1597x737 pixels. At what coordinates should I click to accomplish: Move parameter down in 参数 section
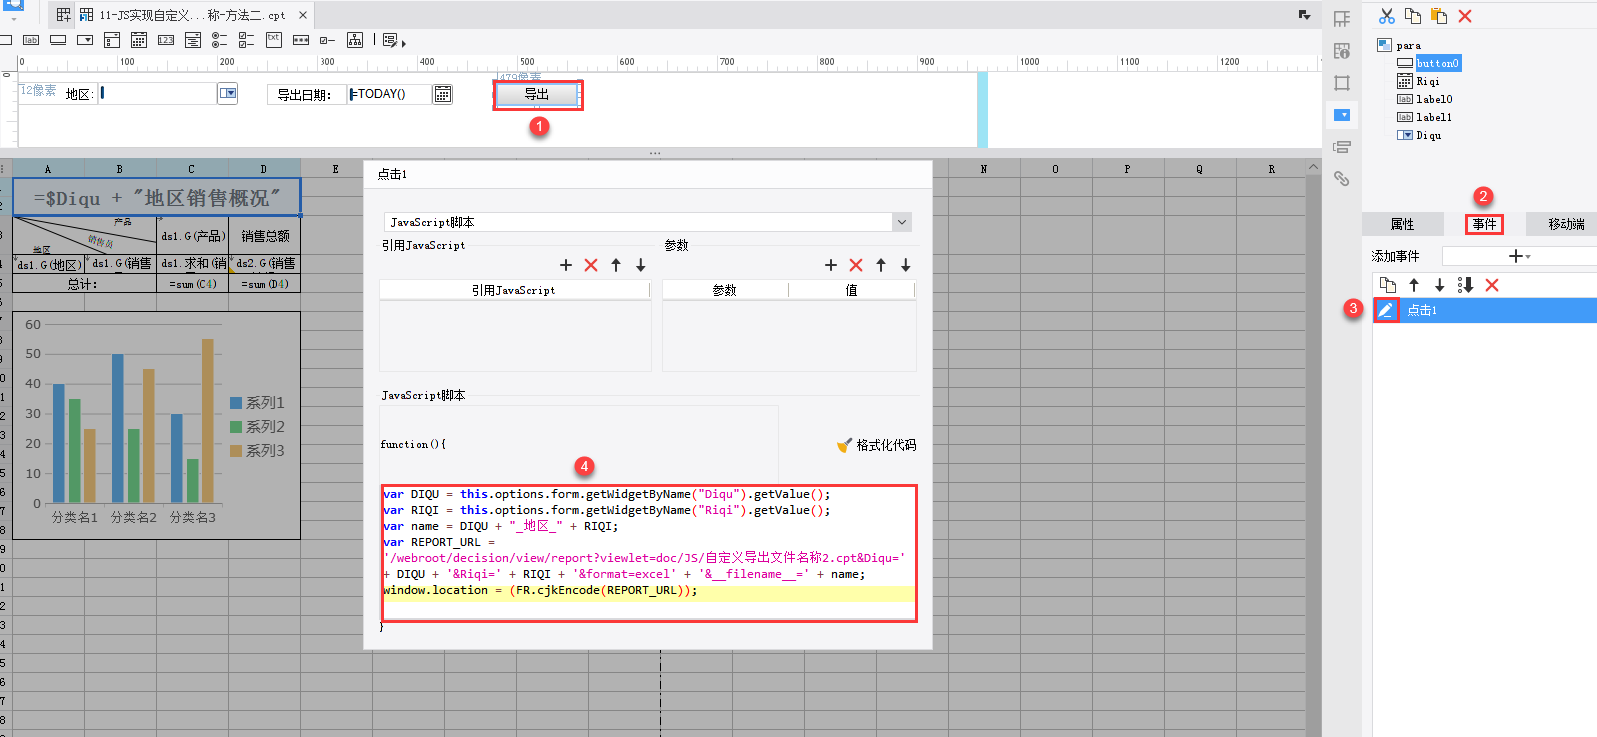point(906,265)
